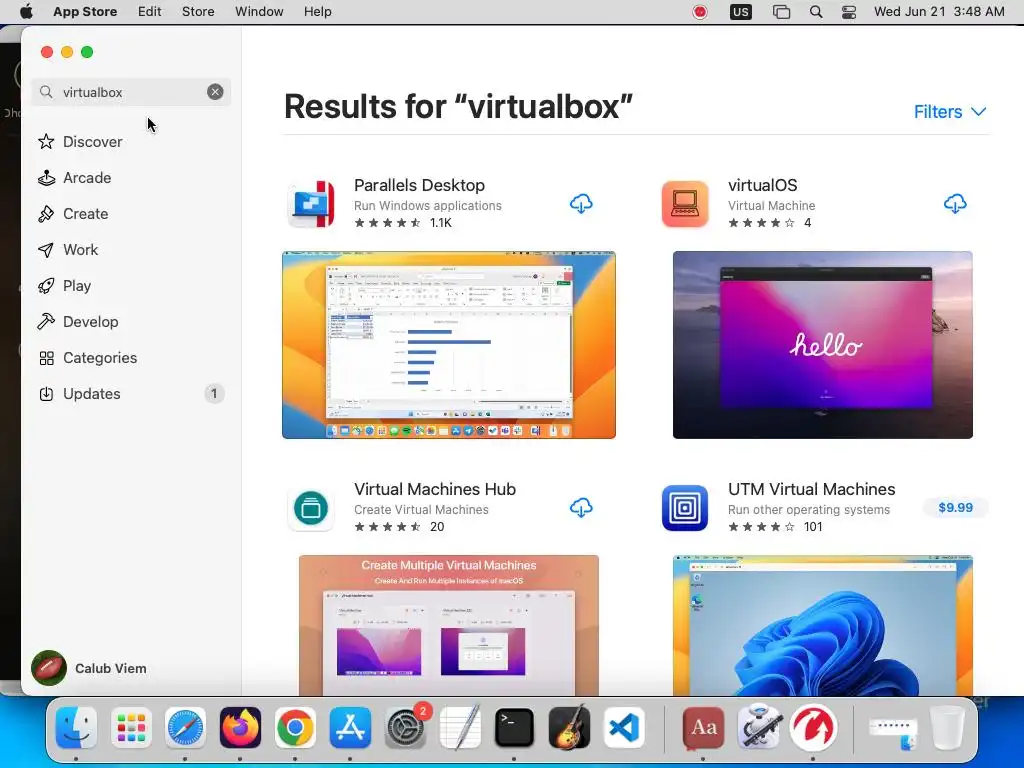This screenshot has width=1024, height=768.
Task: Open the Parallels Desktop app icon
Action: pyautogui.click(x=311, y=204)
